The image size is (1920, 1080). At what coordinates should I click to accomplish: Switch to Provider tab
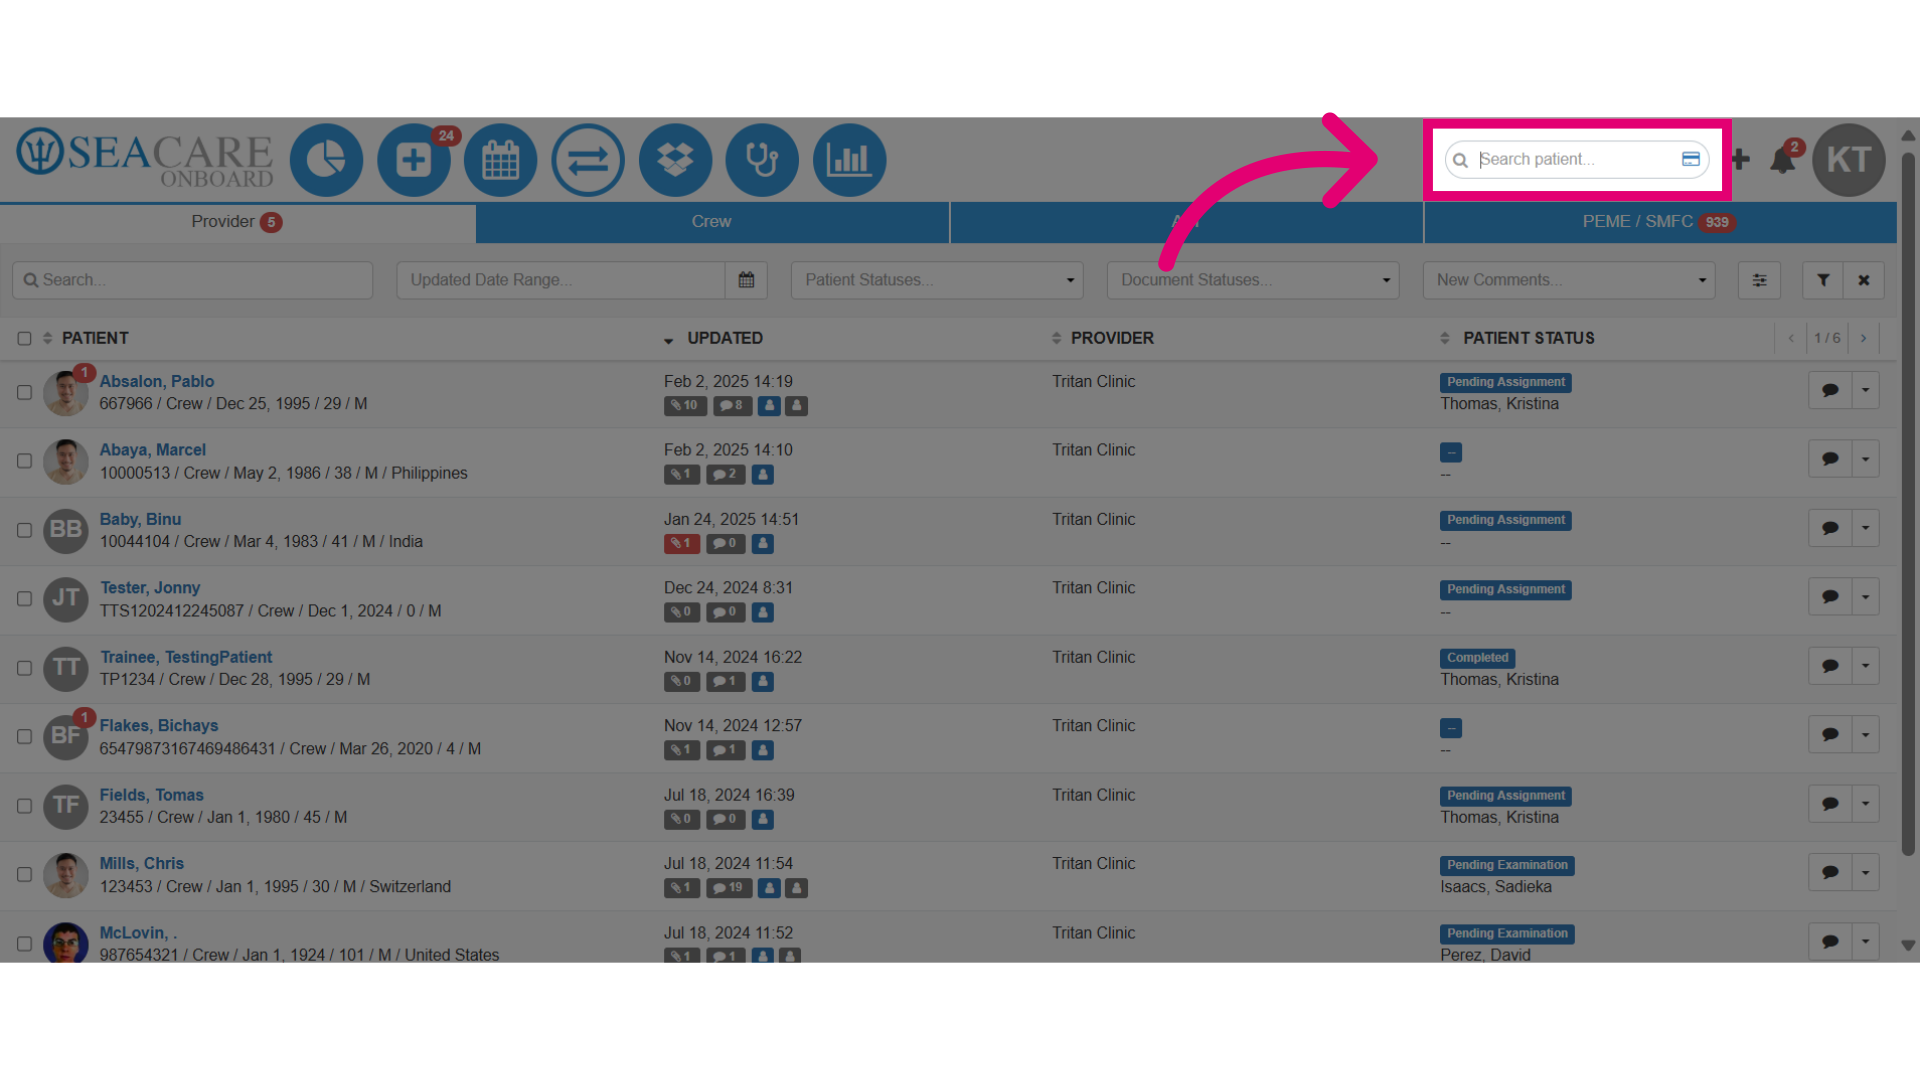click(x=237, y=222)
